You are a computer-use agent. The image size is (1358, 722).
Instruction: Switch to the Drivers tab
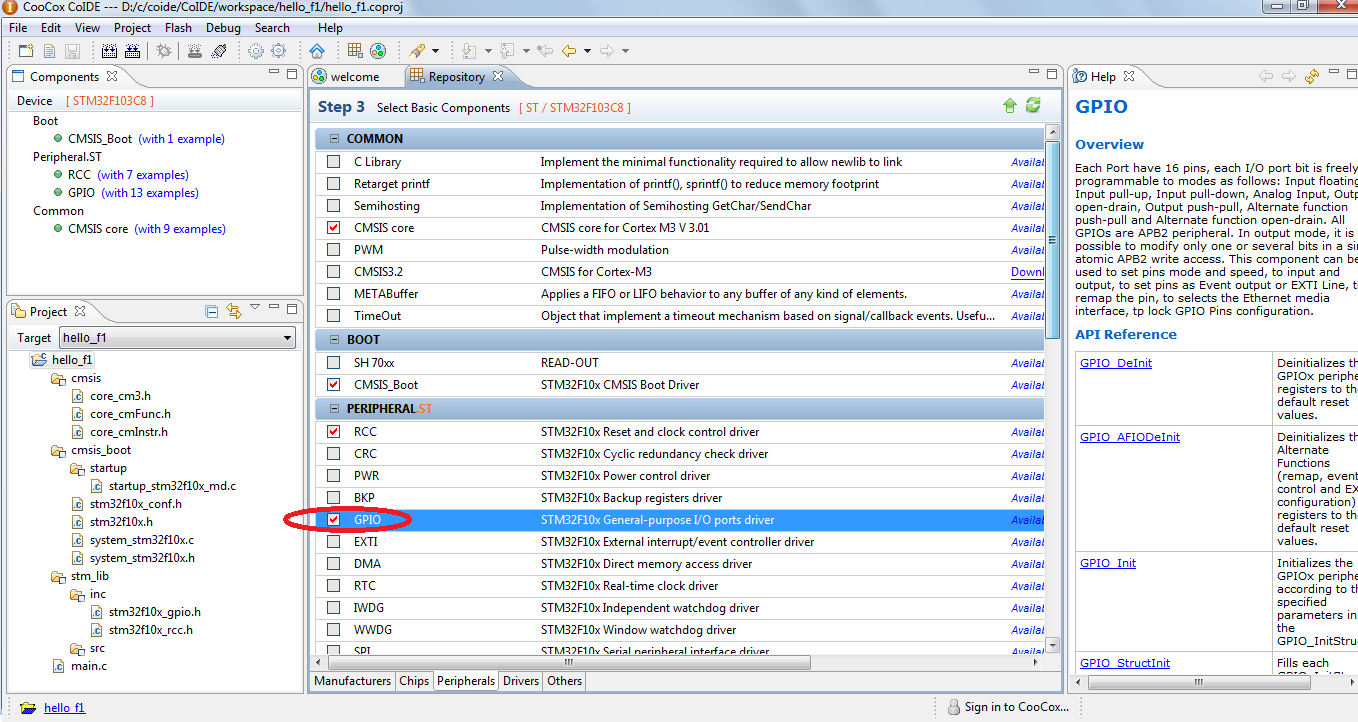coord(521,681)
